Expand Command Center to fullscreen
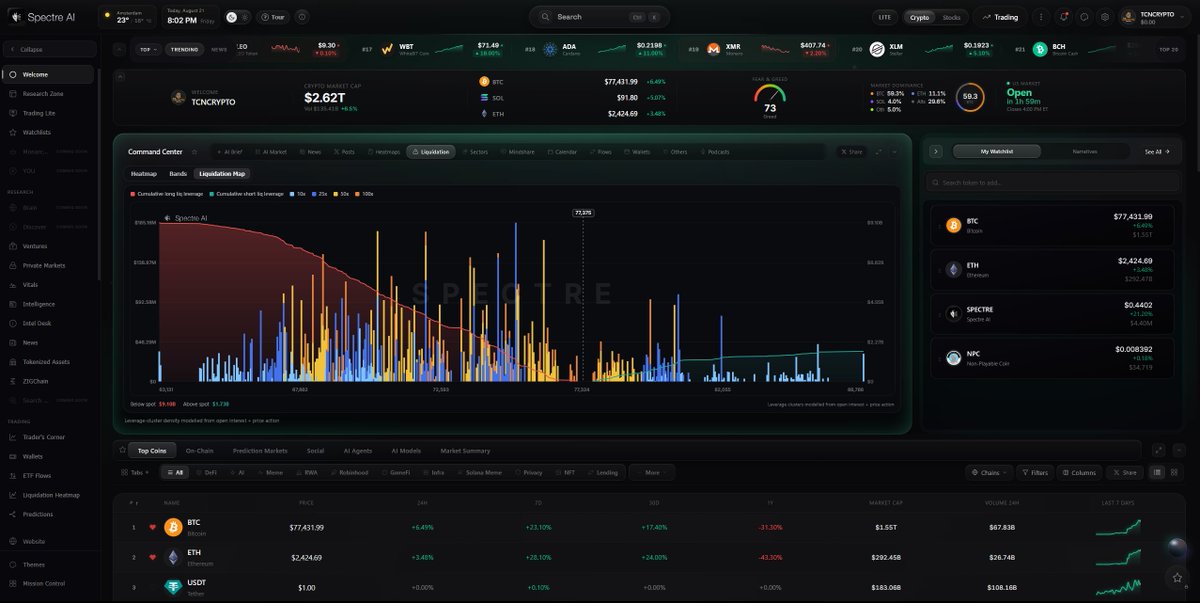The width and height of the screenshot is (1200, 603). (879, 152)
